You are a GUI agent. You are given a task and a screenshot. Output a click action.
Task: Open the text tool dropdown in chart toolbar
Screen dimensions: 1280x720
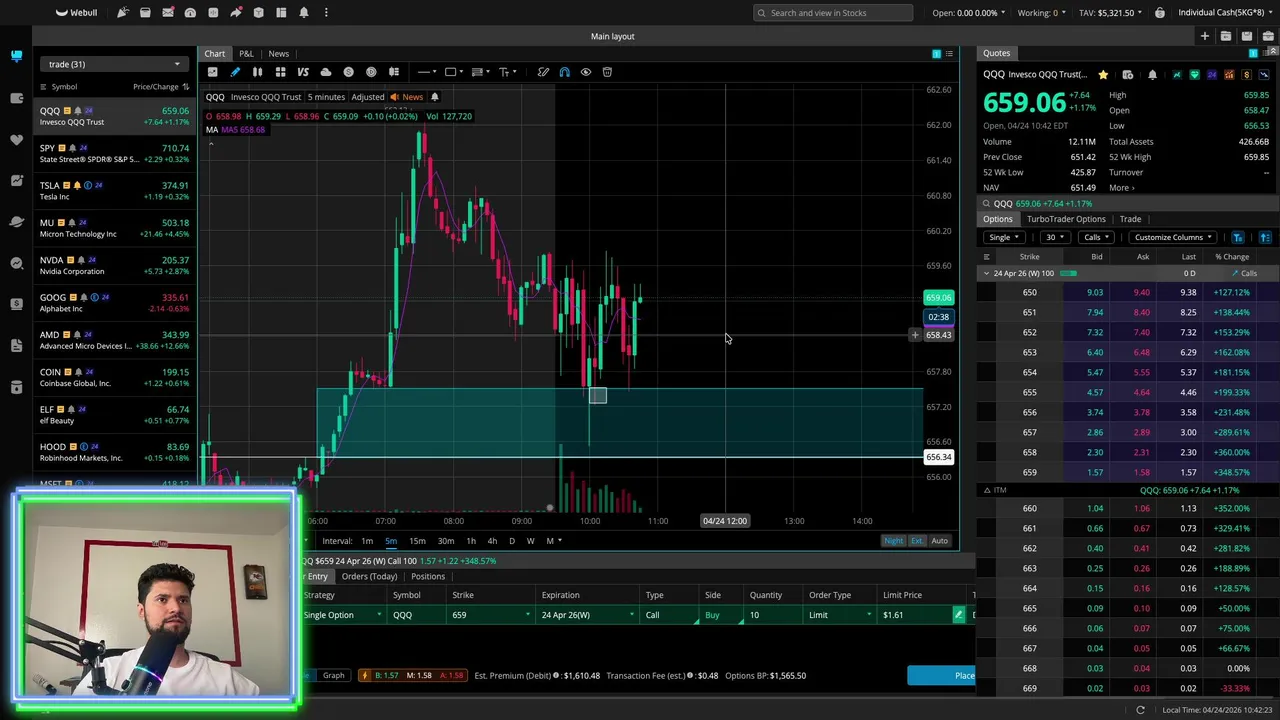coord(508,72)
